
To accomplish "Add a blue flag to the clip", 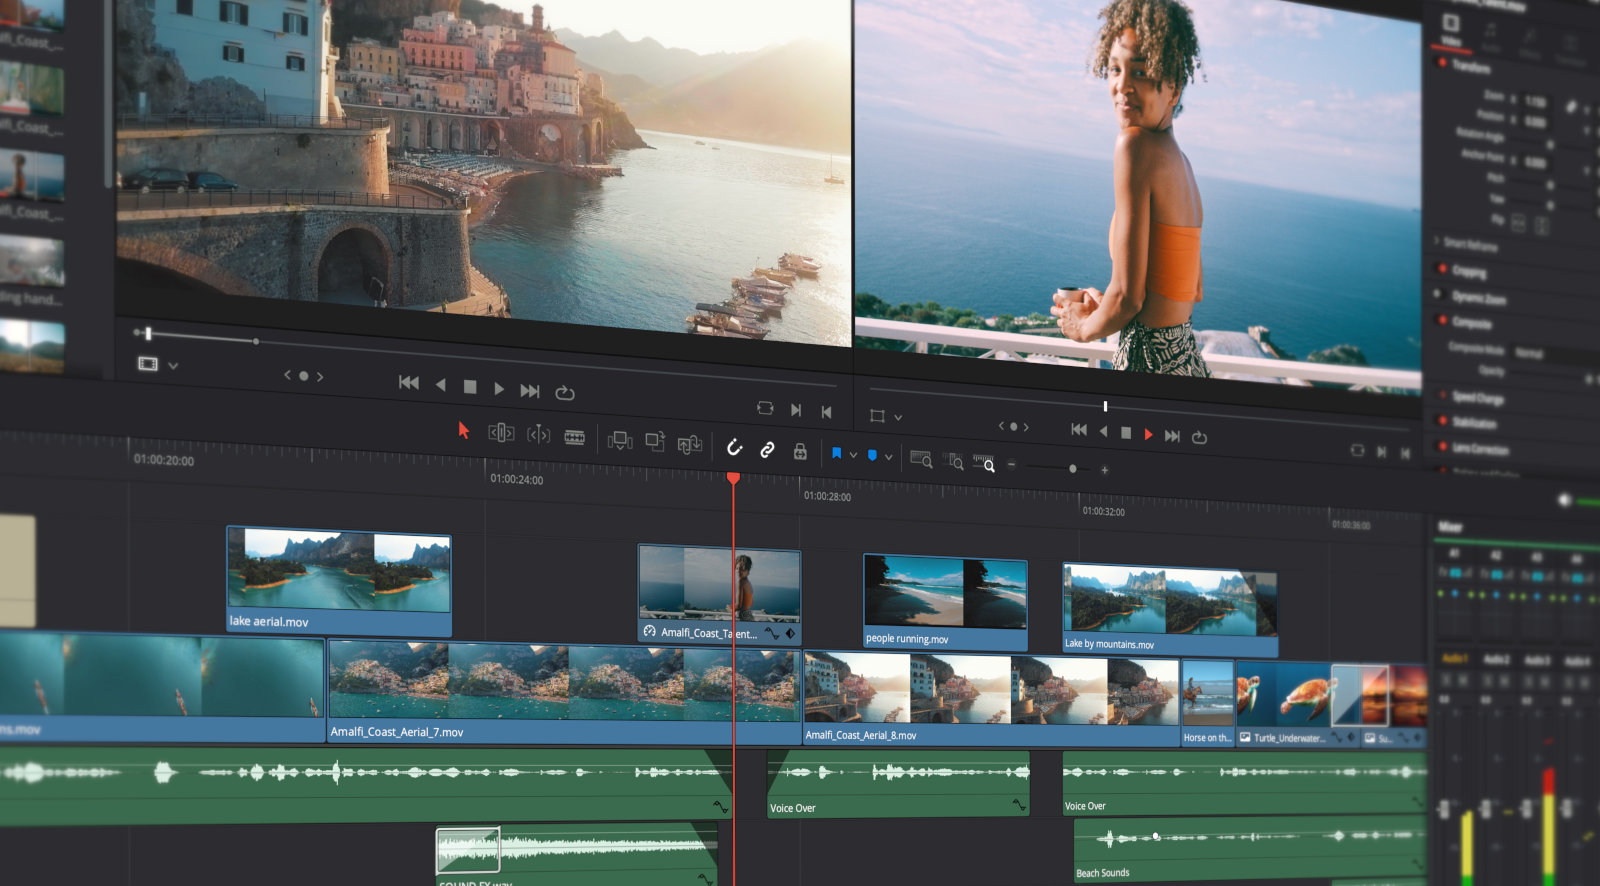I will point(836,454).
